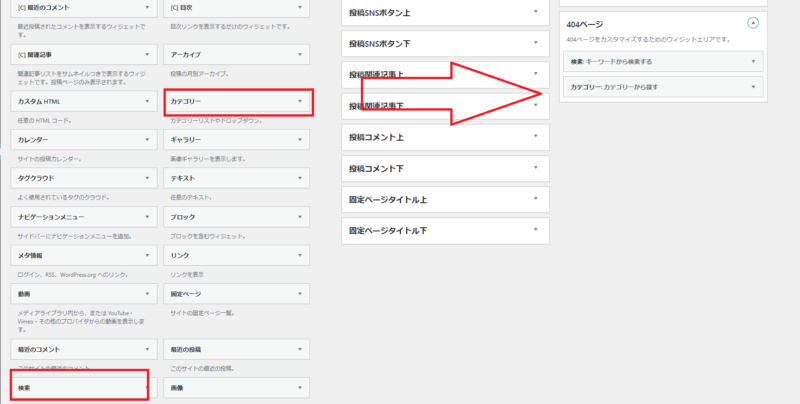Expand カテゴリー: カテゴリーから探す widget in 404ページ
The width and height of the screenshot is (800, 404).
(753, 88)
